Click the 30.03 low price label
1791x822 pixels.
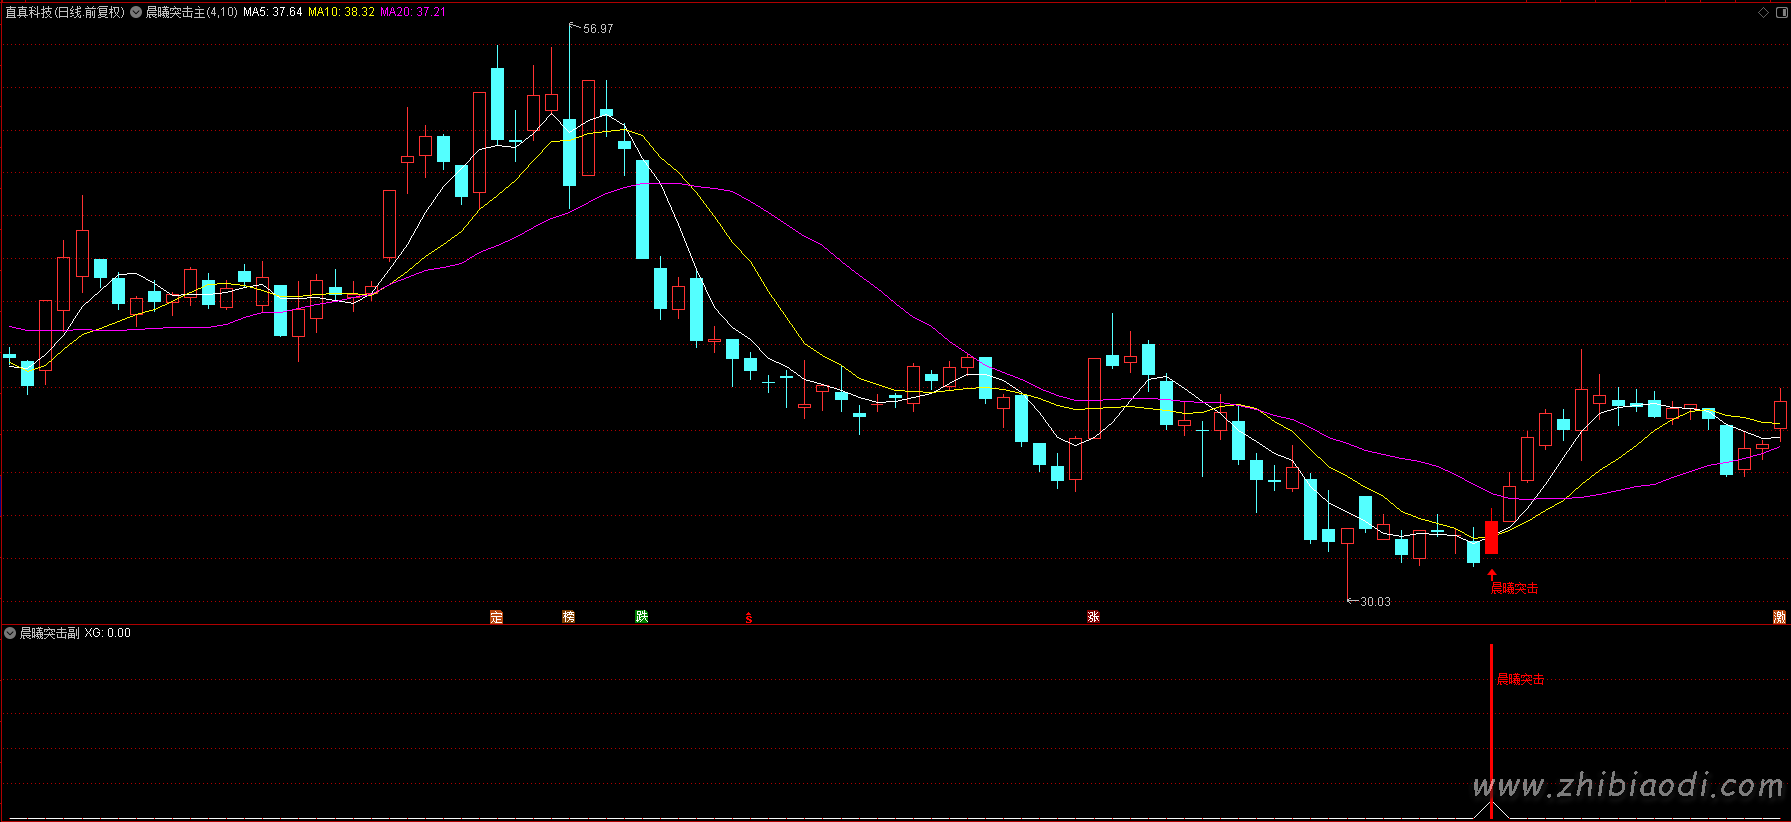pyautogui.click(x=1375, y=602)
